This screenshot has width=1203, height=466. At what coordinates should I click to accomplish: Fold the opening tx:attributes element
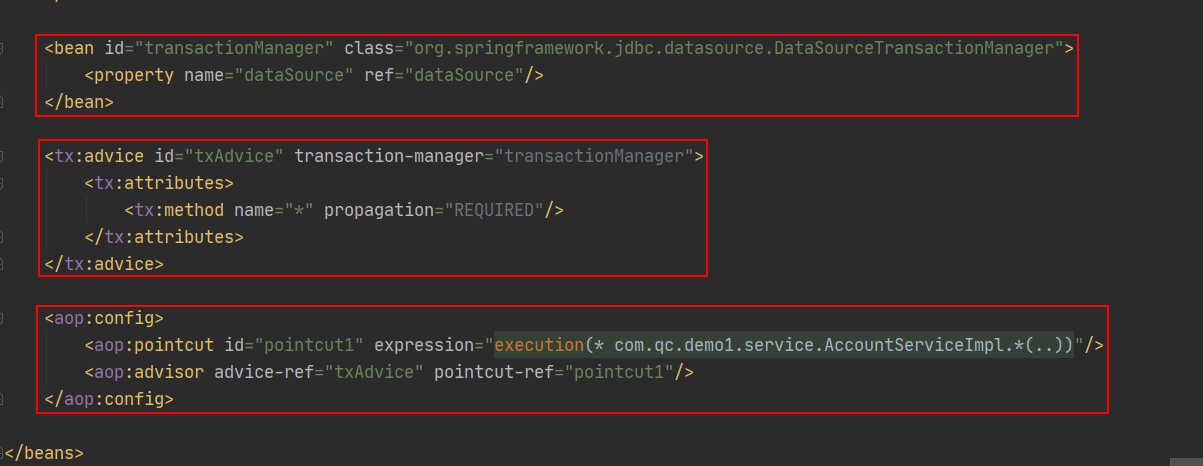pyautogui.click(x=3, y=184)
